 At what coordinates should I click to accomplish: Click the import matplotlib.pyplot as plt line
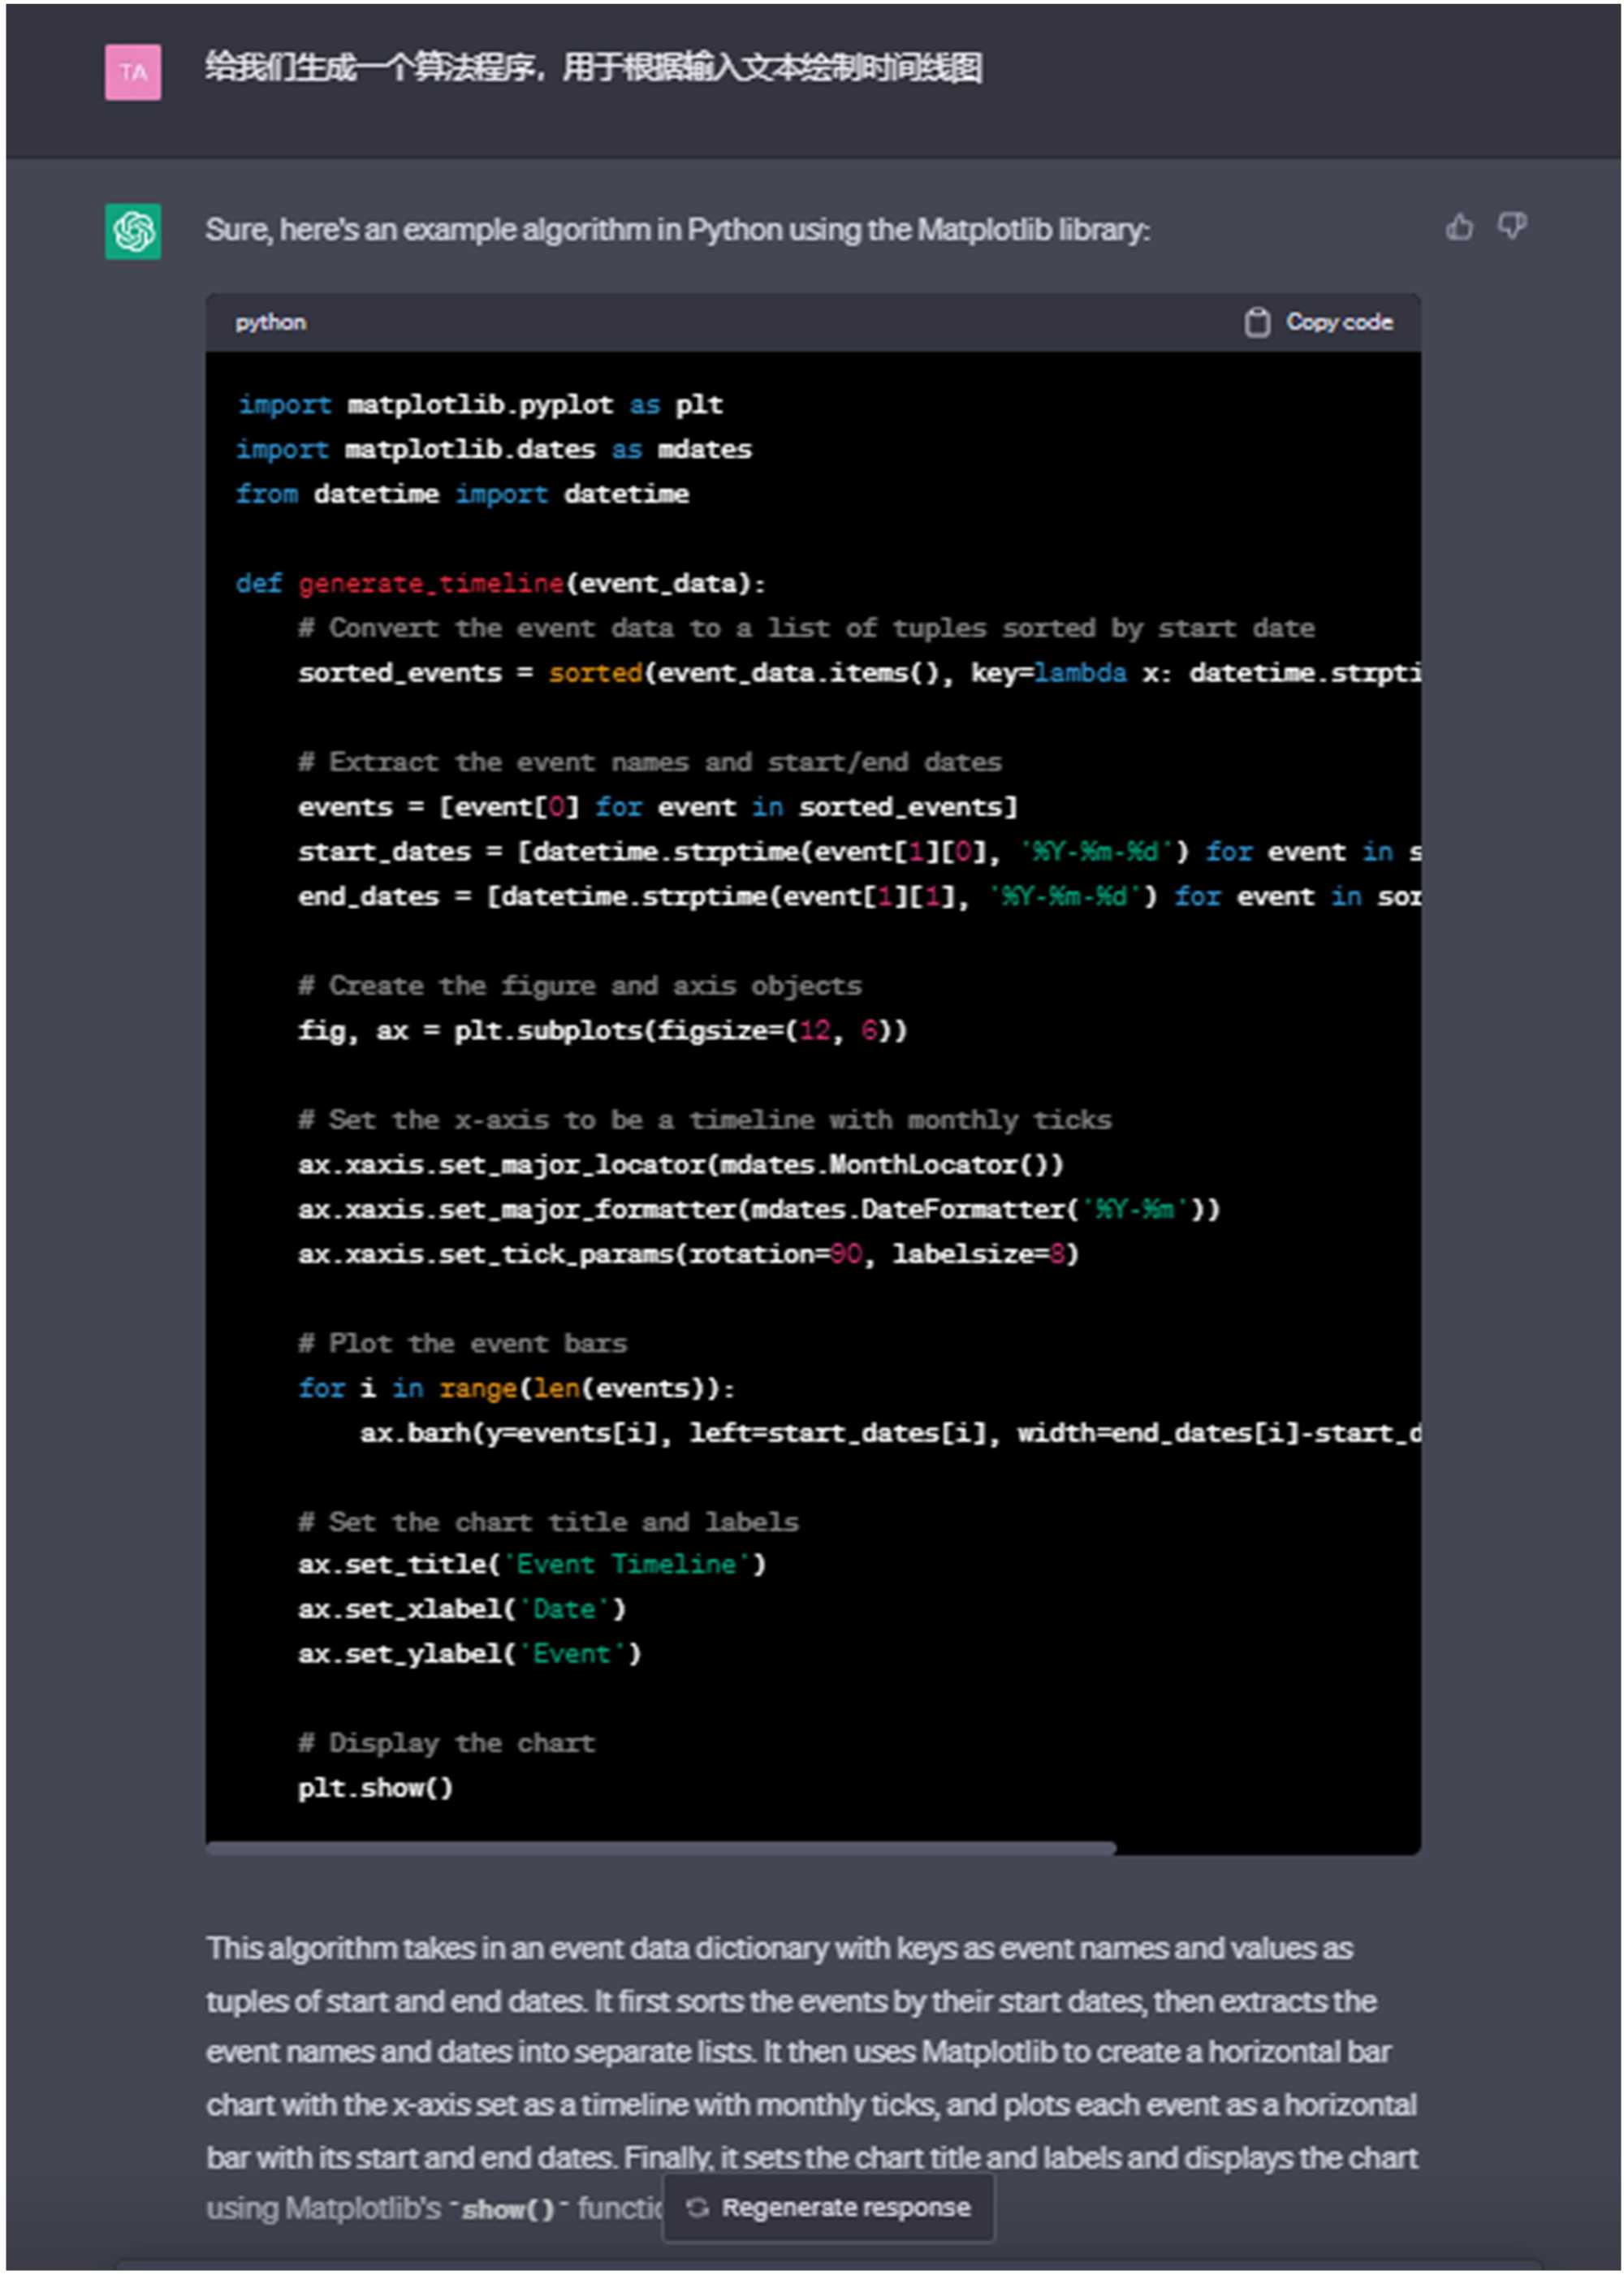point(480,405)
